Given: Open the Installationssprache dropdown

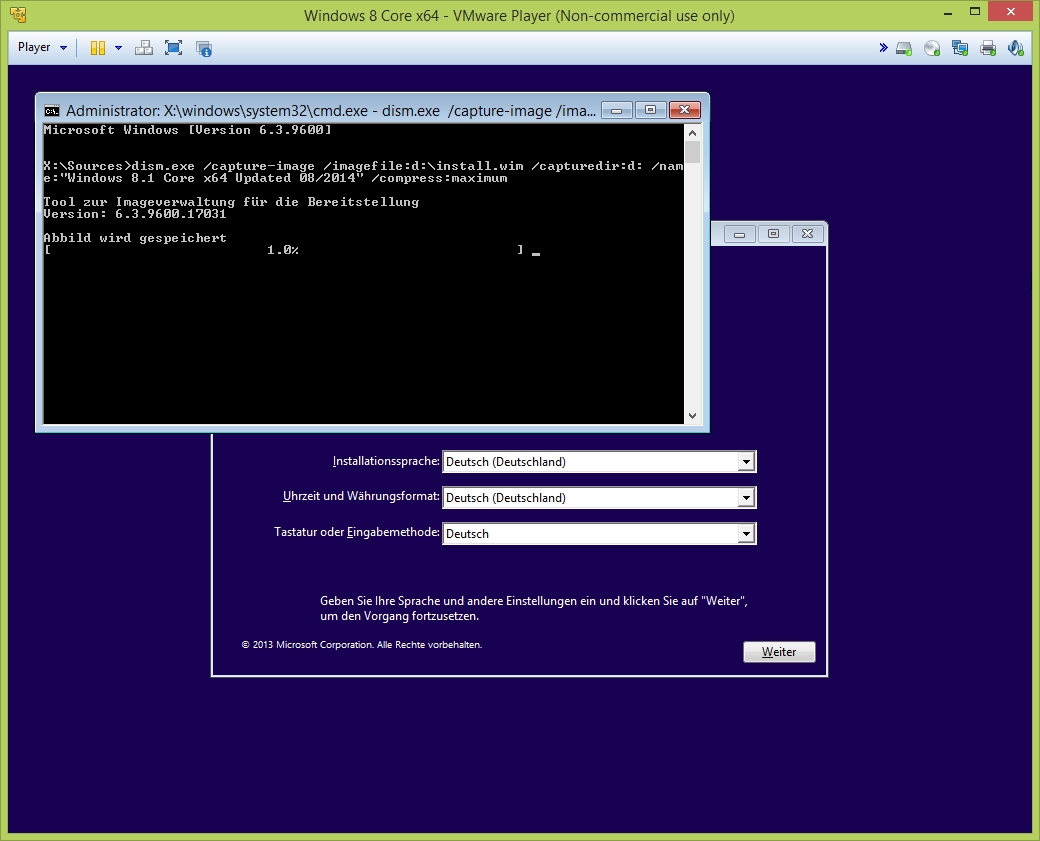Looking at the screenshot, I should (746, 462).
